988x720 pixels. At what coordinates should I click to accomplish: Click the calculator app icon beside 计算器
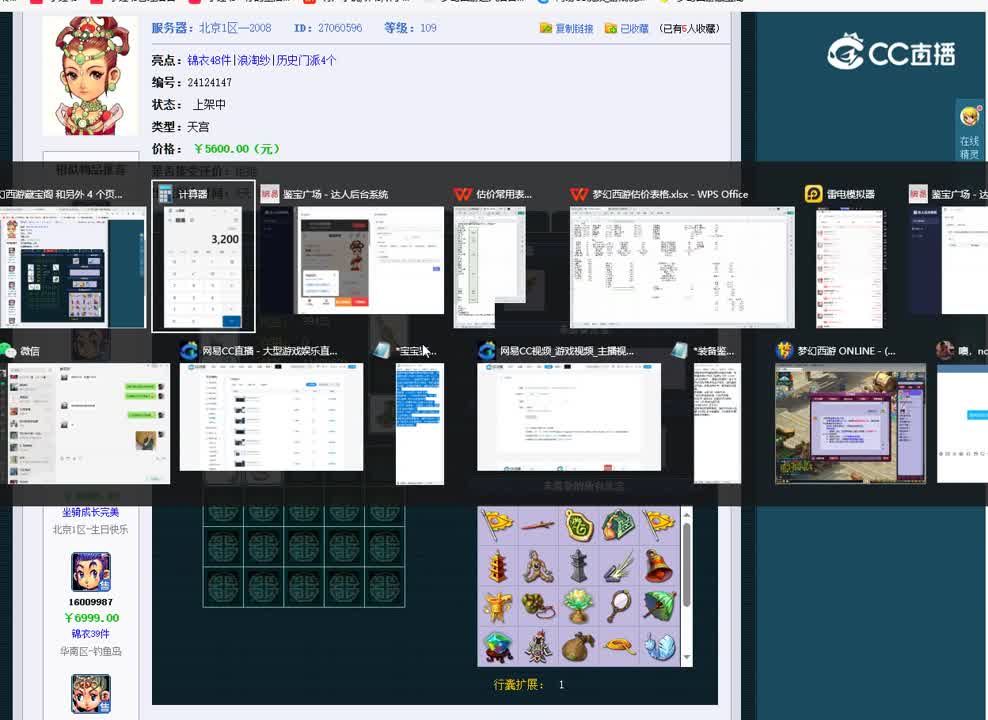(x=166, y=193)
